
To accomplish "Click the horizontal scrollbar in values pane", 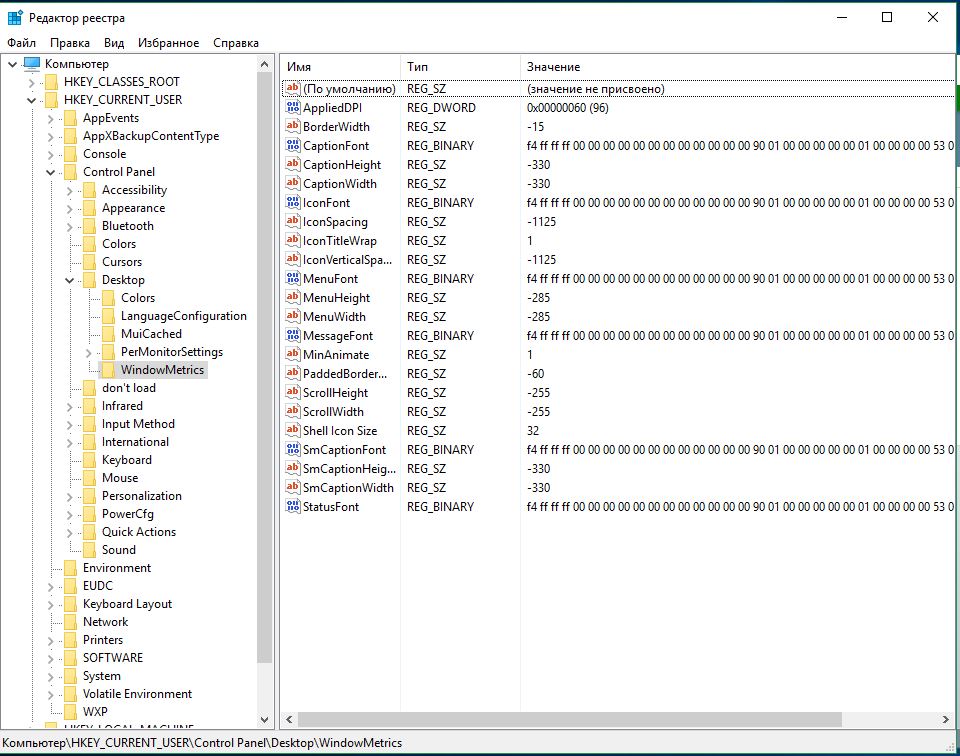I will [x=600, y=719].
